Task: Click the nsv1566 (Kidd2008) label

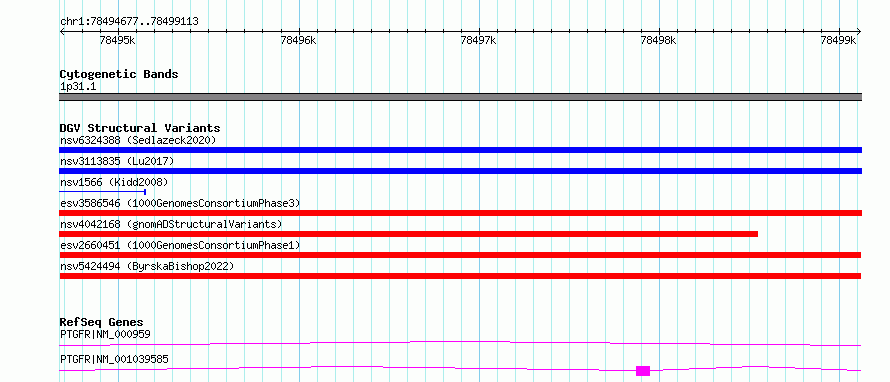Action: (114, 182)
